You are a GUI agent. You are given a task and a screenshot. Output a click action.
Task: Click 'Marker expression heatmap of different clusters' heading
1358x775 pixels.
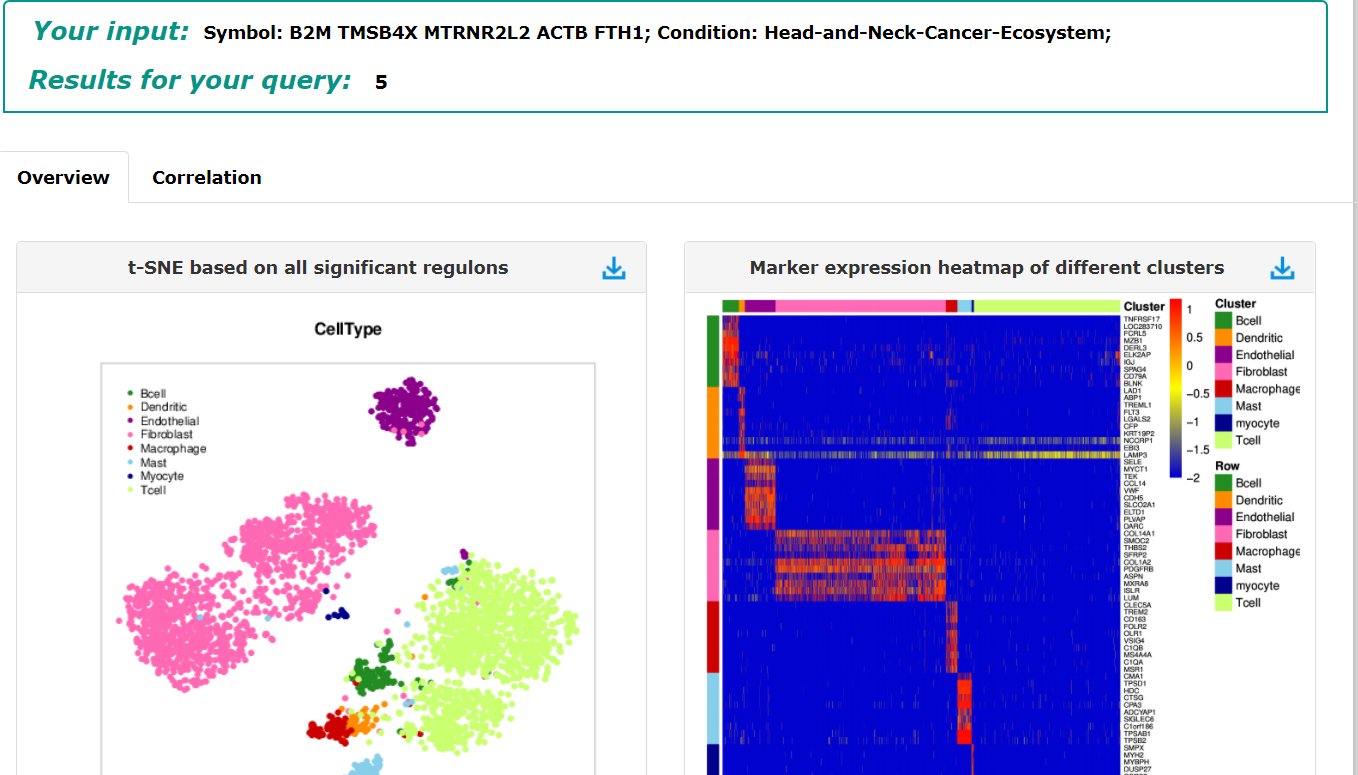coord(987,268)
